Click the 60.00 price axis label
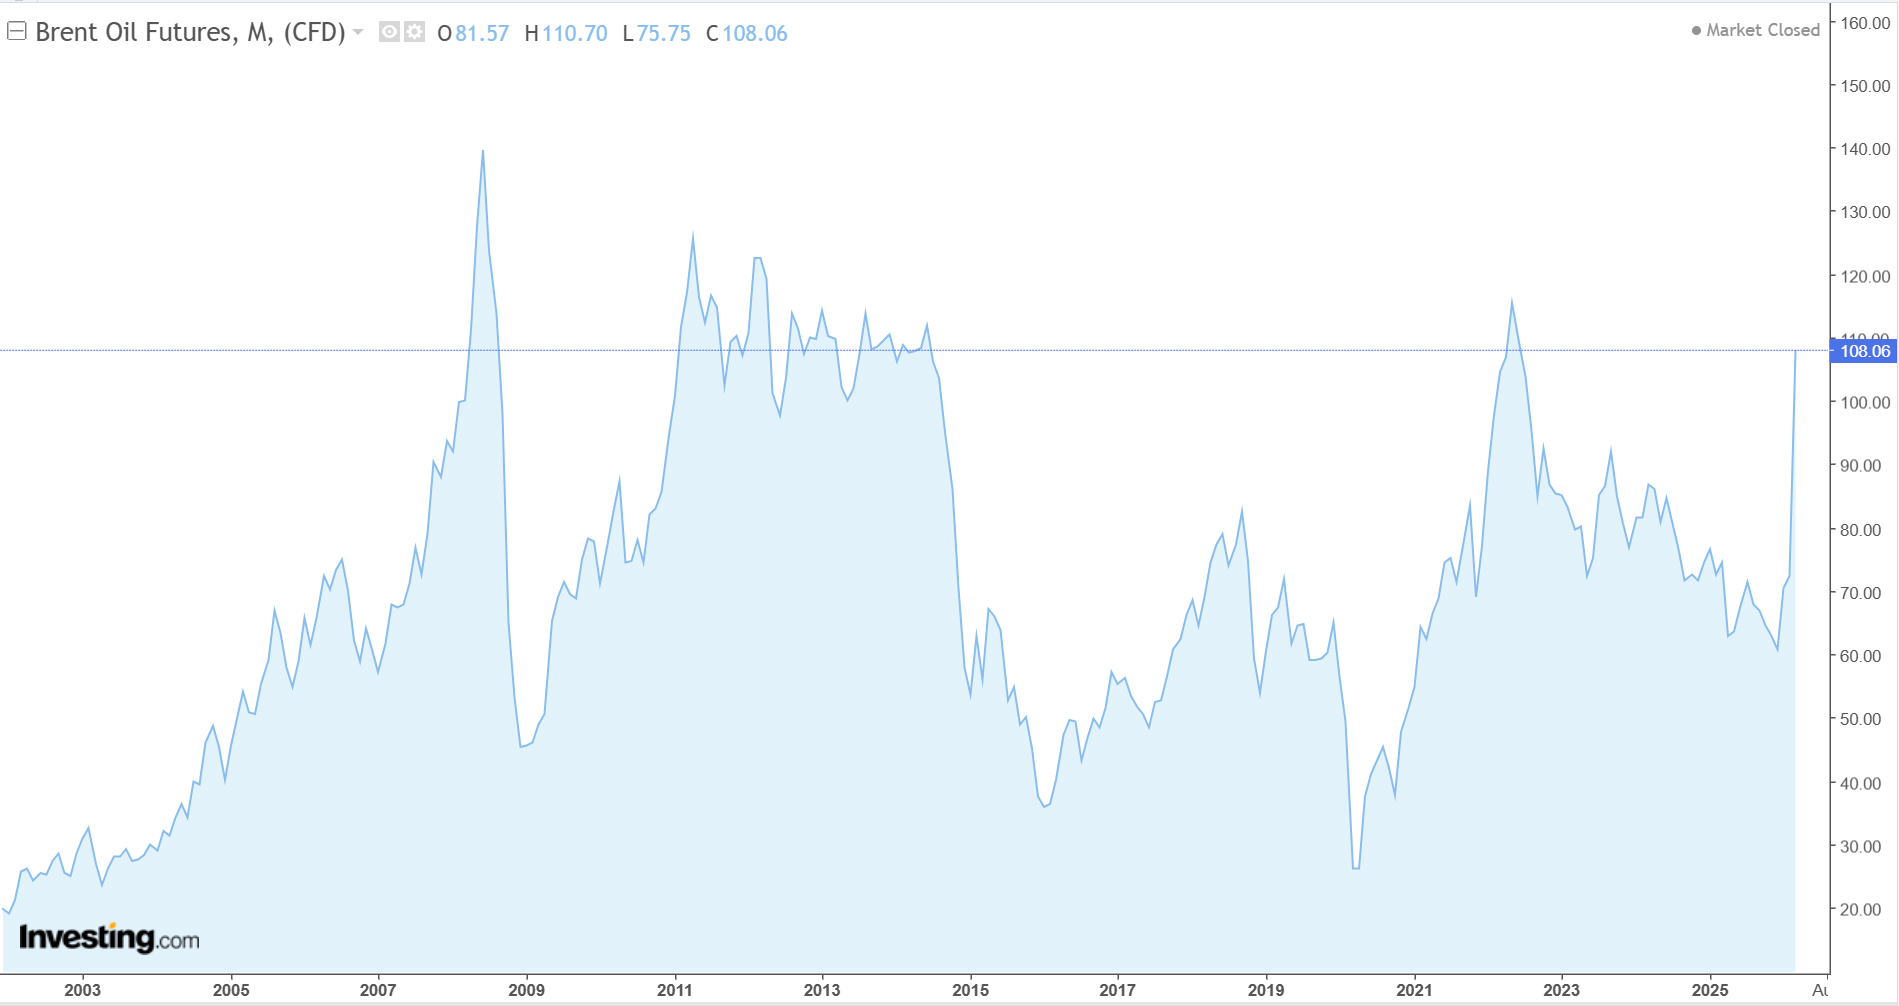1899x1006 pixels. point(1861,656)
